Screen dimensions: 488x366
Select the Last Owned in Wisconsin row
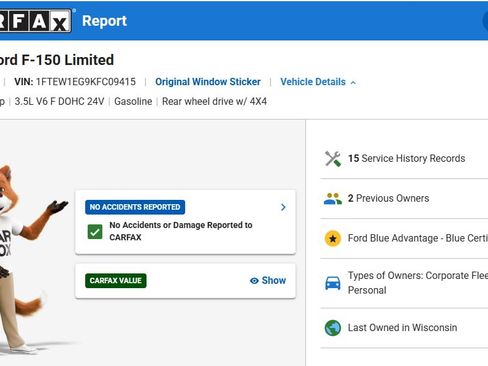click(404, 328)
